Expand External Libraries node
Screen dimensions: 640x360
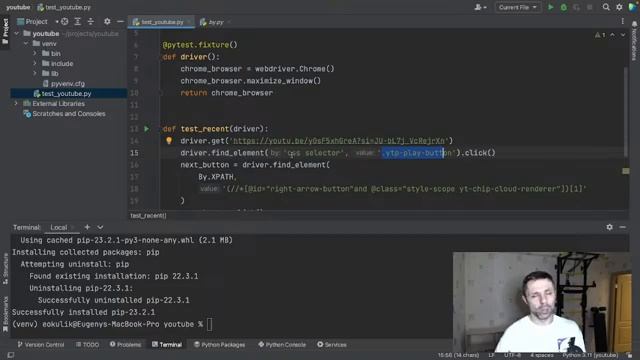(16, 103)
